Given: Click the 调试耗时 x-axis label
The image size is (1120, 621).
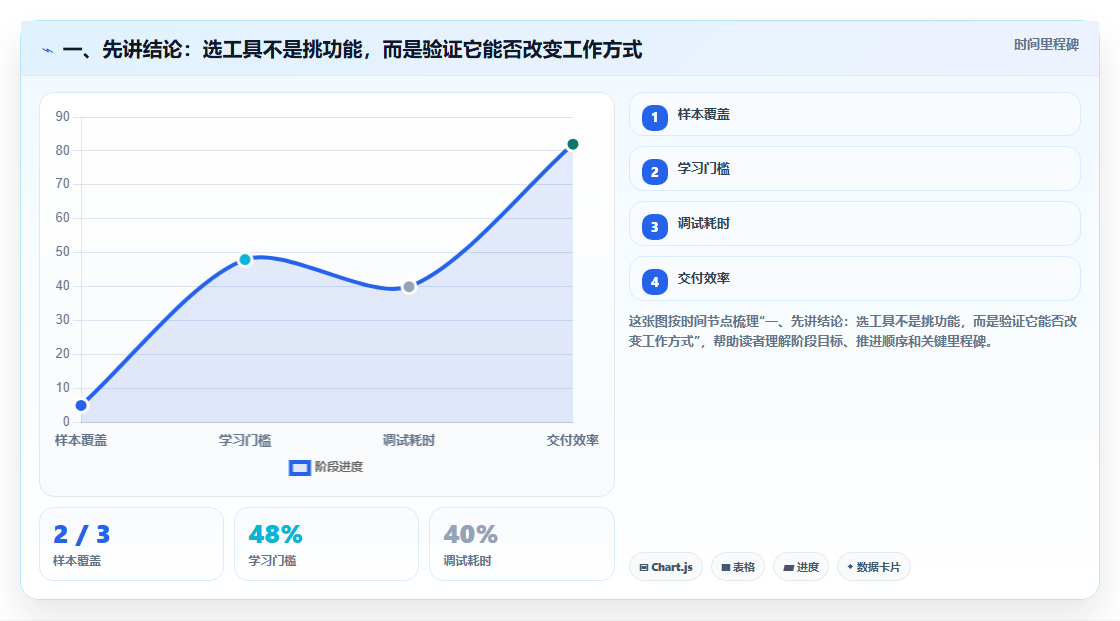Looking at the screenshot, I should click(x=409, y=440).
